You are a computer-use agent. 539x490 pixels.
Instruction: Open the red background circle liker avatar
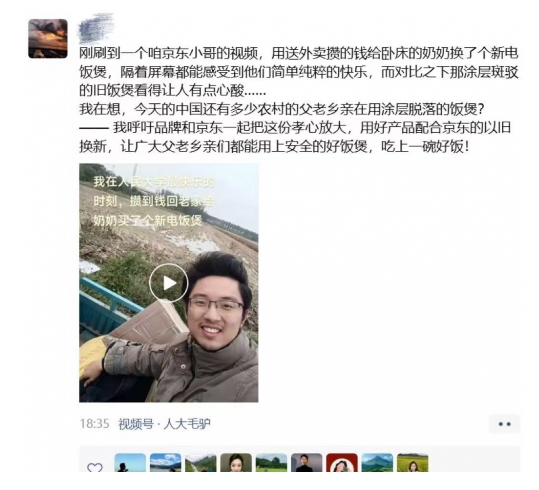pos(342,463)
